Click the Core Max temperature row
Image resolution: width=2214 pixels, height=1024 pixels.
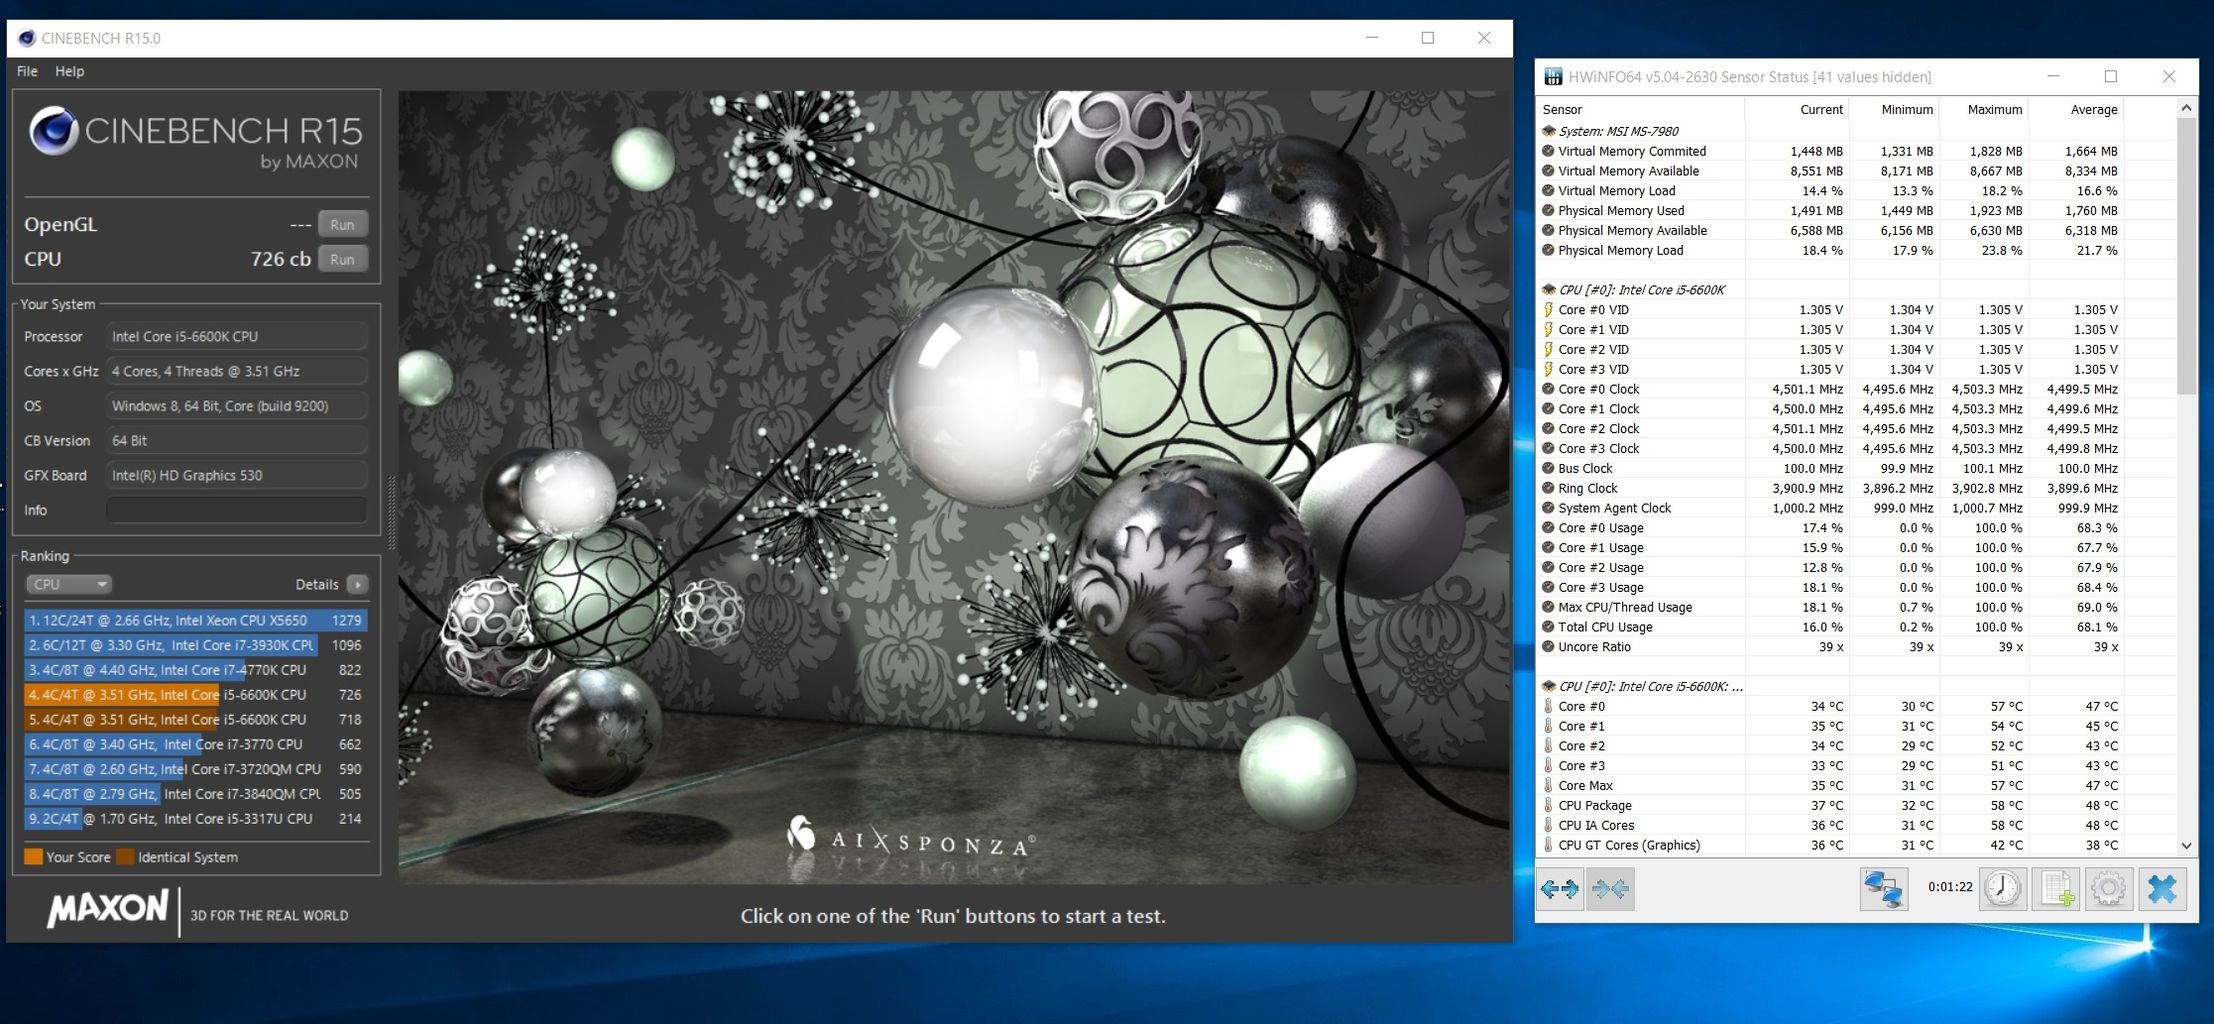(1857, 786)
